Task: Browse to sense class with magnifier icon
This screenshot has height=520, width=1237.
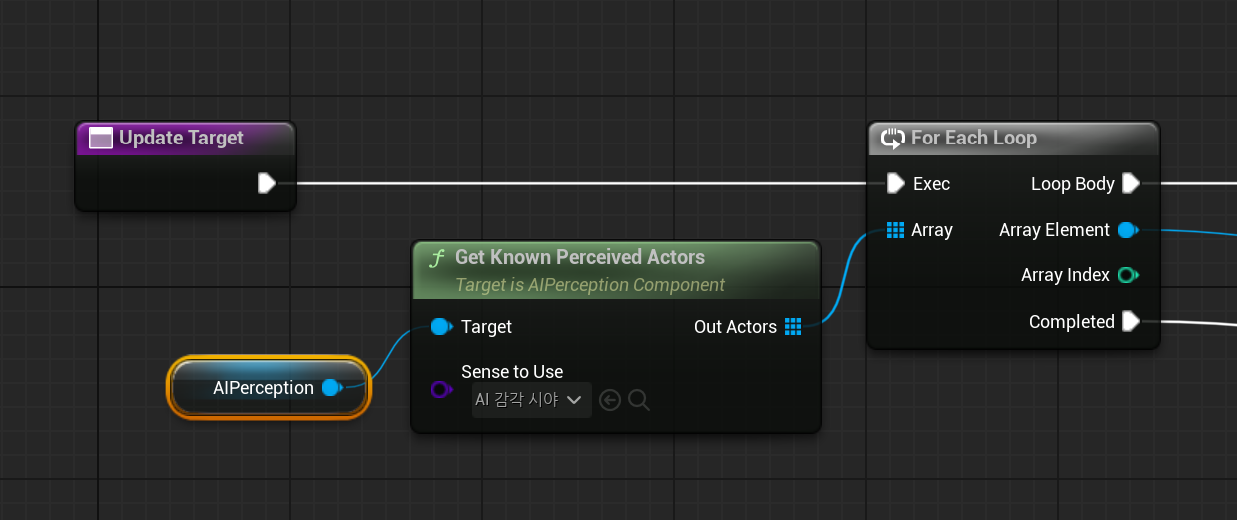Action: tap(640, 401)
